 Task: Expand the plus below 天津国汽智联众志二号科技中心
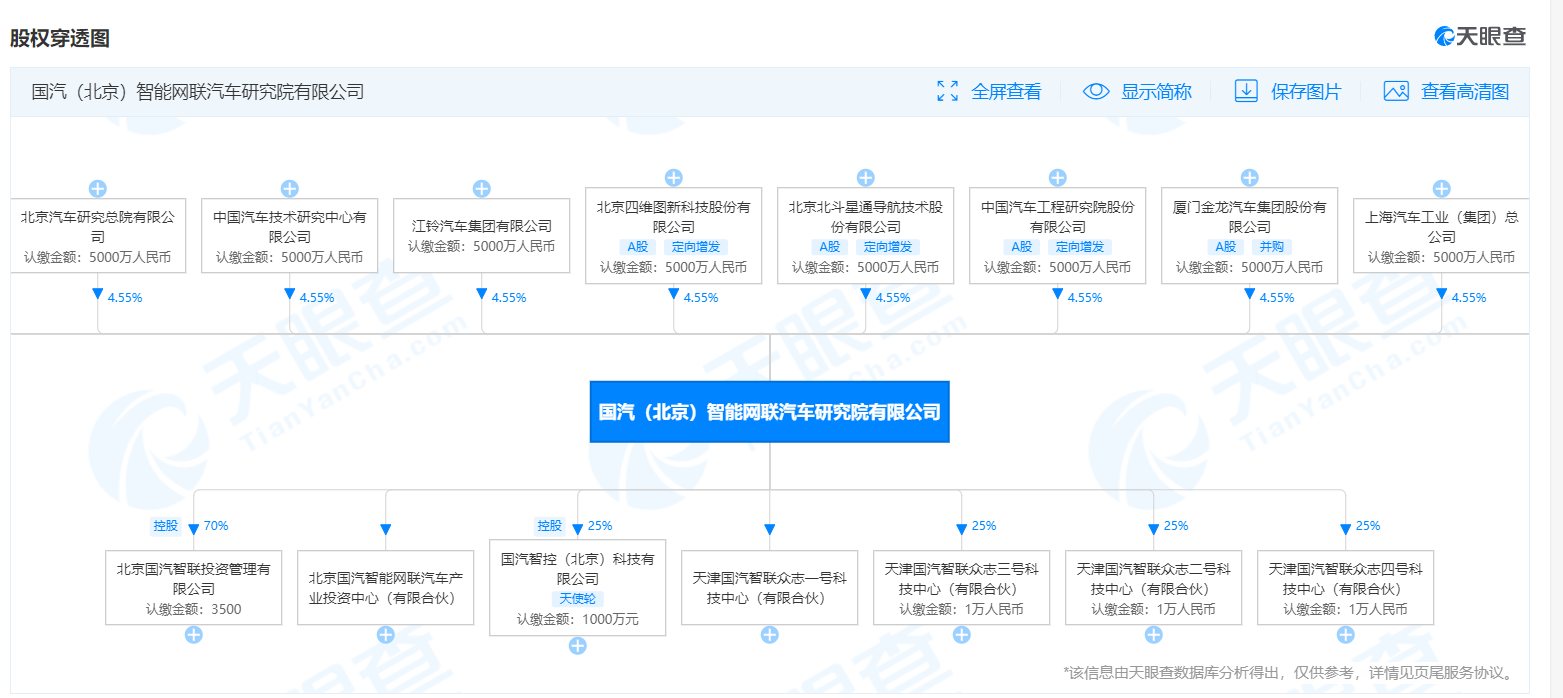[x=1154, y=635]
